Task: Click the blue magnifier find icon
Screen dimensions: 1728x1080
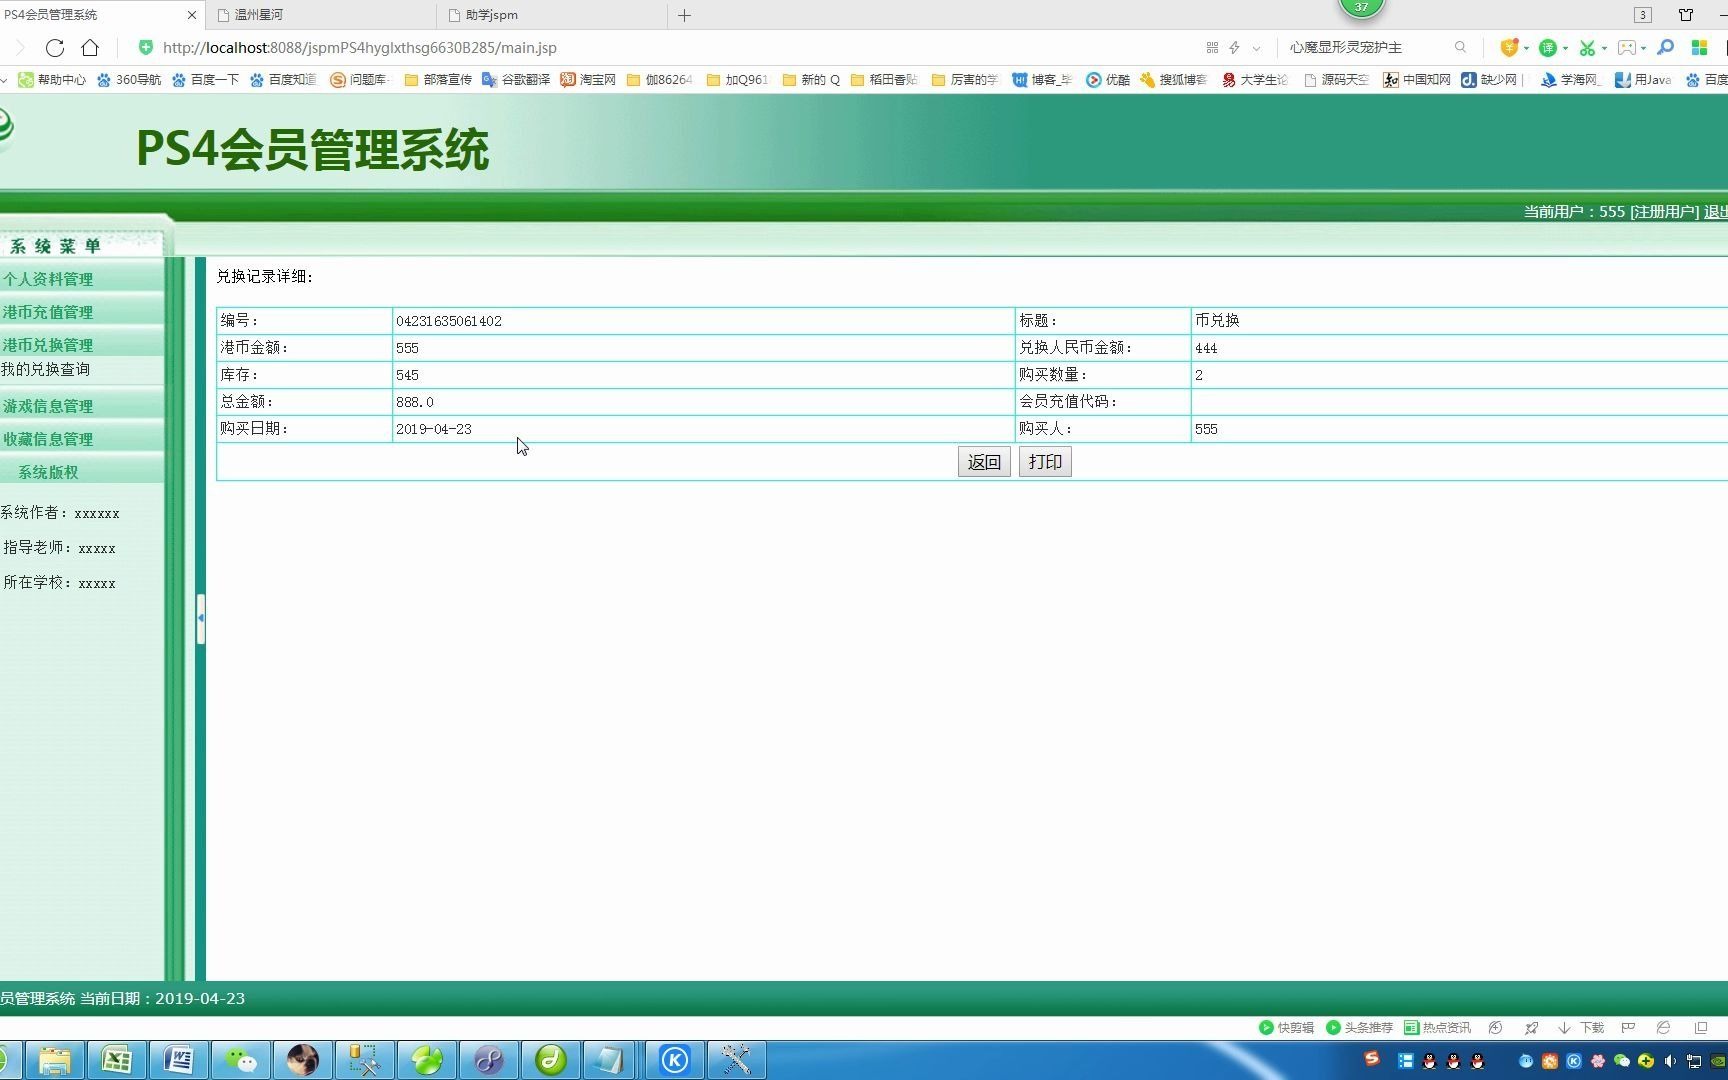Action: [x=1665, y=47]
